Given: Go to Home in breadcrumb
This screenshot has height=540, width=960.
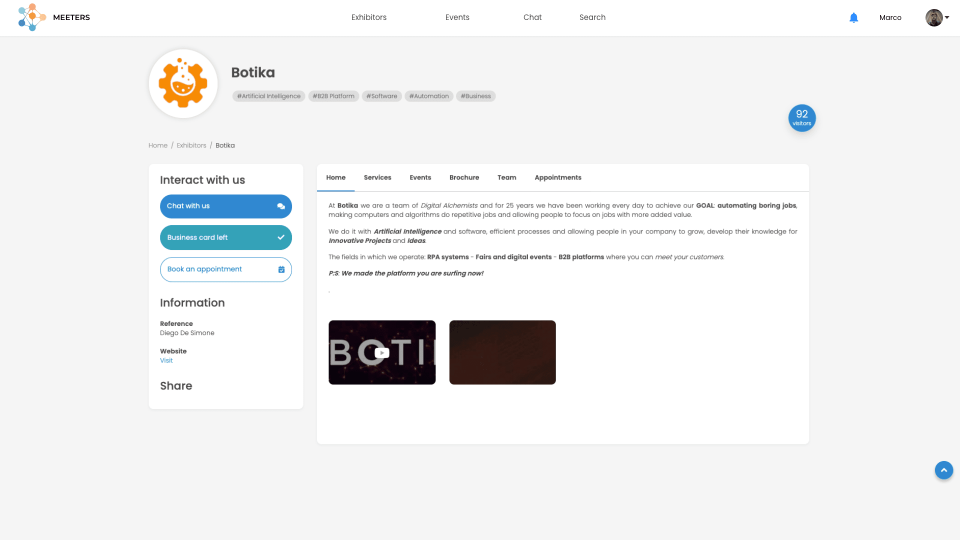Looking at the screenshot, I should [x=158, y=146].
